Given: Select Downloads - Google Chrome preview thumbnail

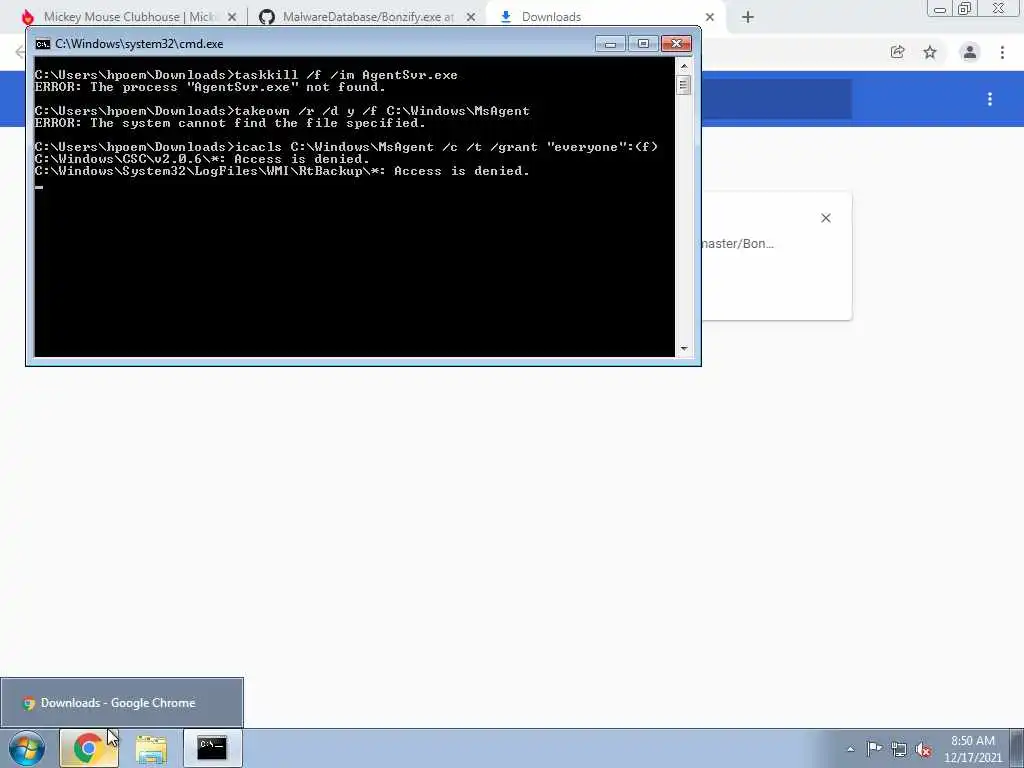Looking at the screenshot, I should (121, 703).
